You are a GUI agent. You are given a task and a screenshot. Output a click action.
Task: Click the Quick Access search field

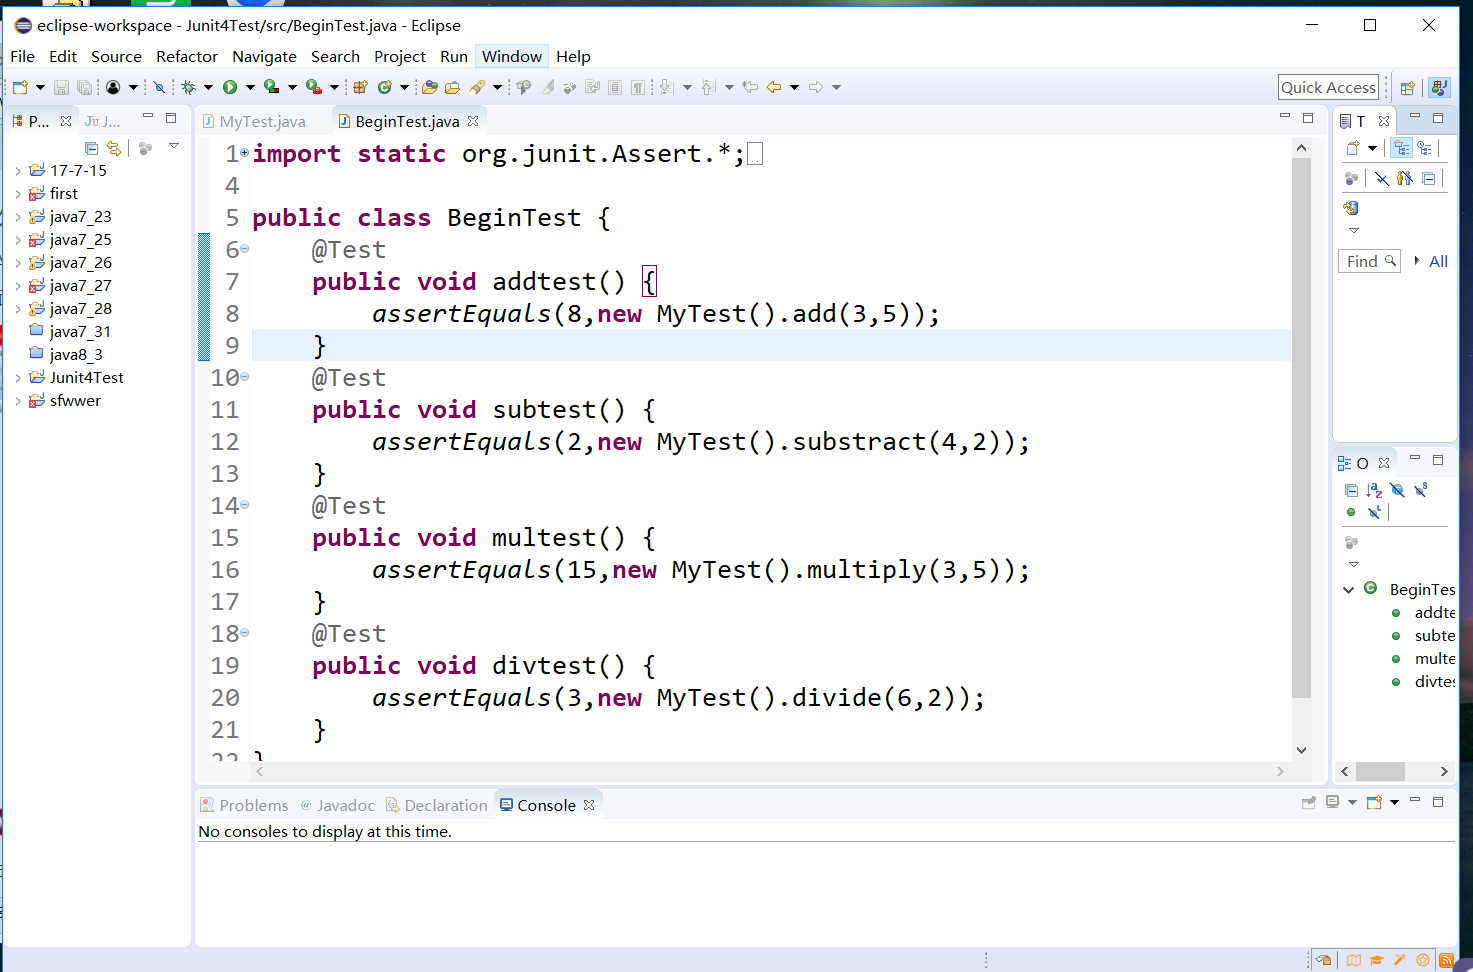pyautogui.click(x=1328, y=88)
